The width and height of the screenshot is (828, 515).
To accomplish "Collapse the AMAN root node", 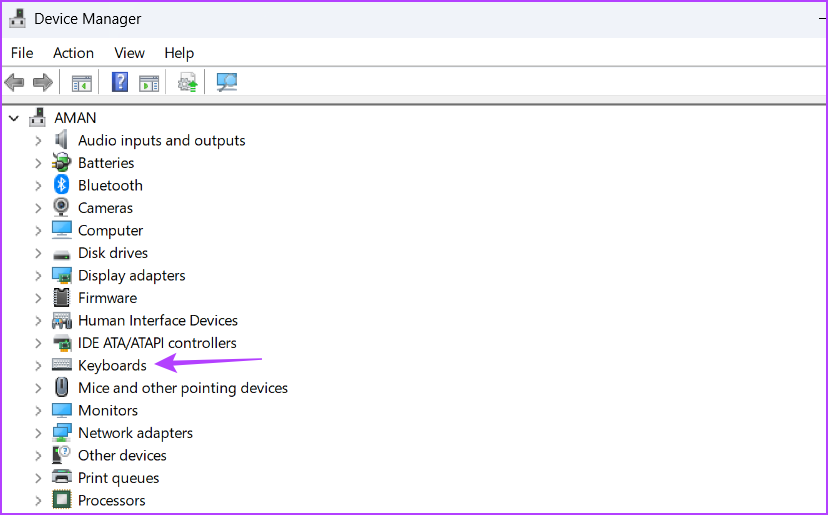I will tap(14, 118).
